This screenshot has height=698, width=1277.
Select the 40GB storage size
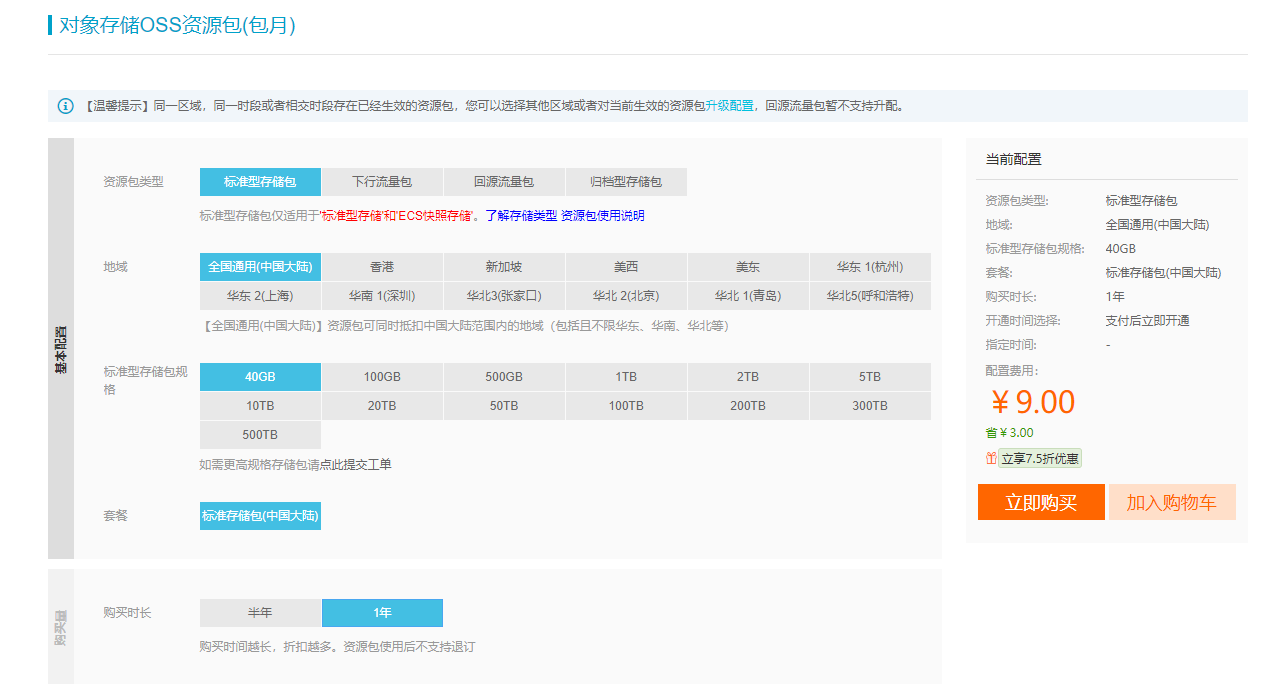point(260,377)
